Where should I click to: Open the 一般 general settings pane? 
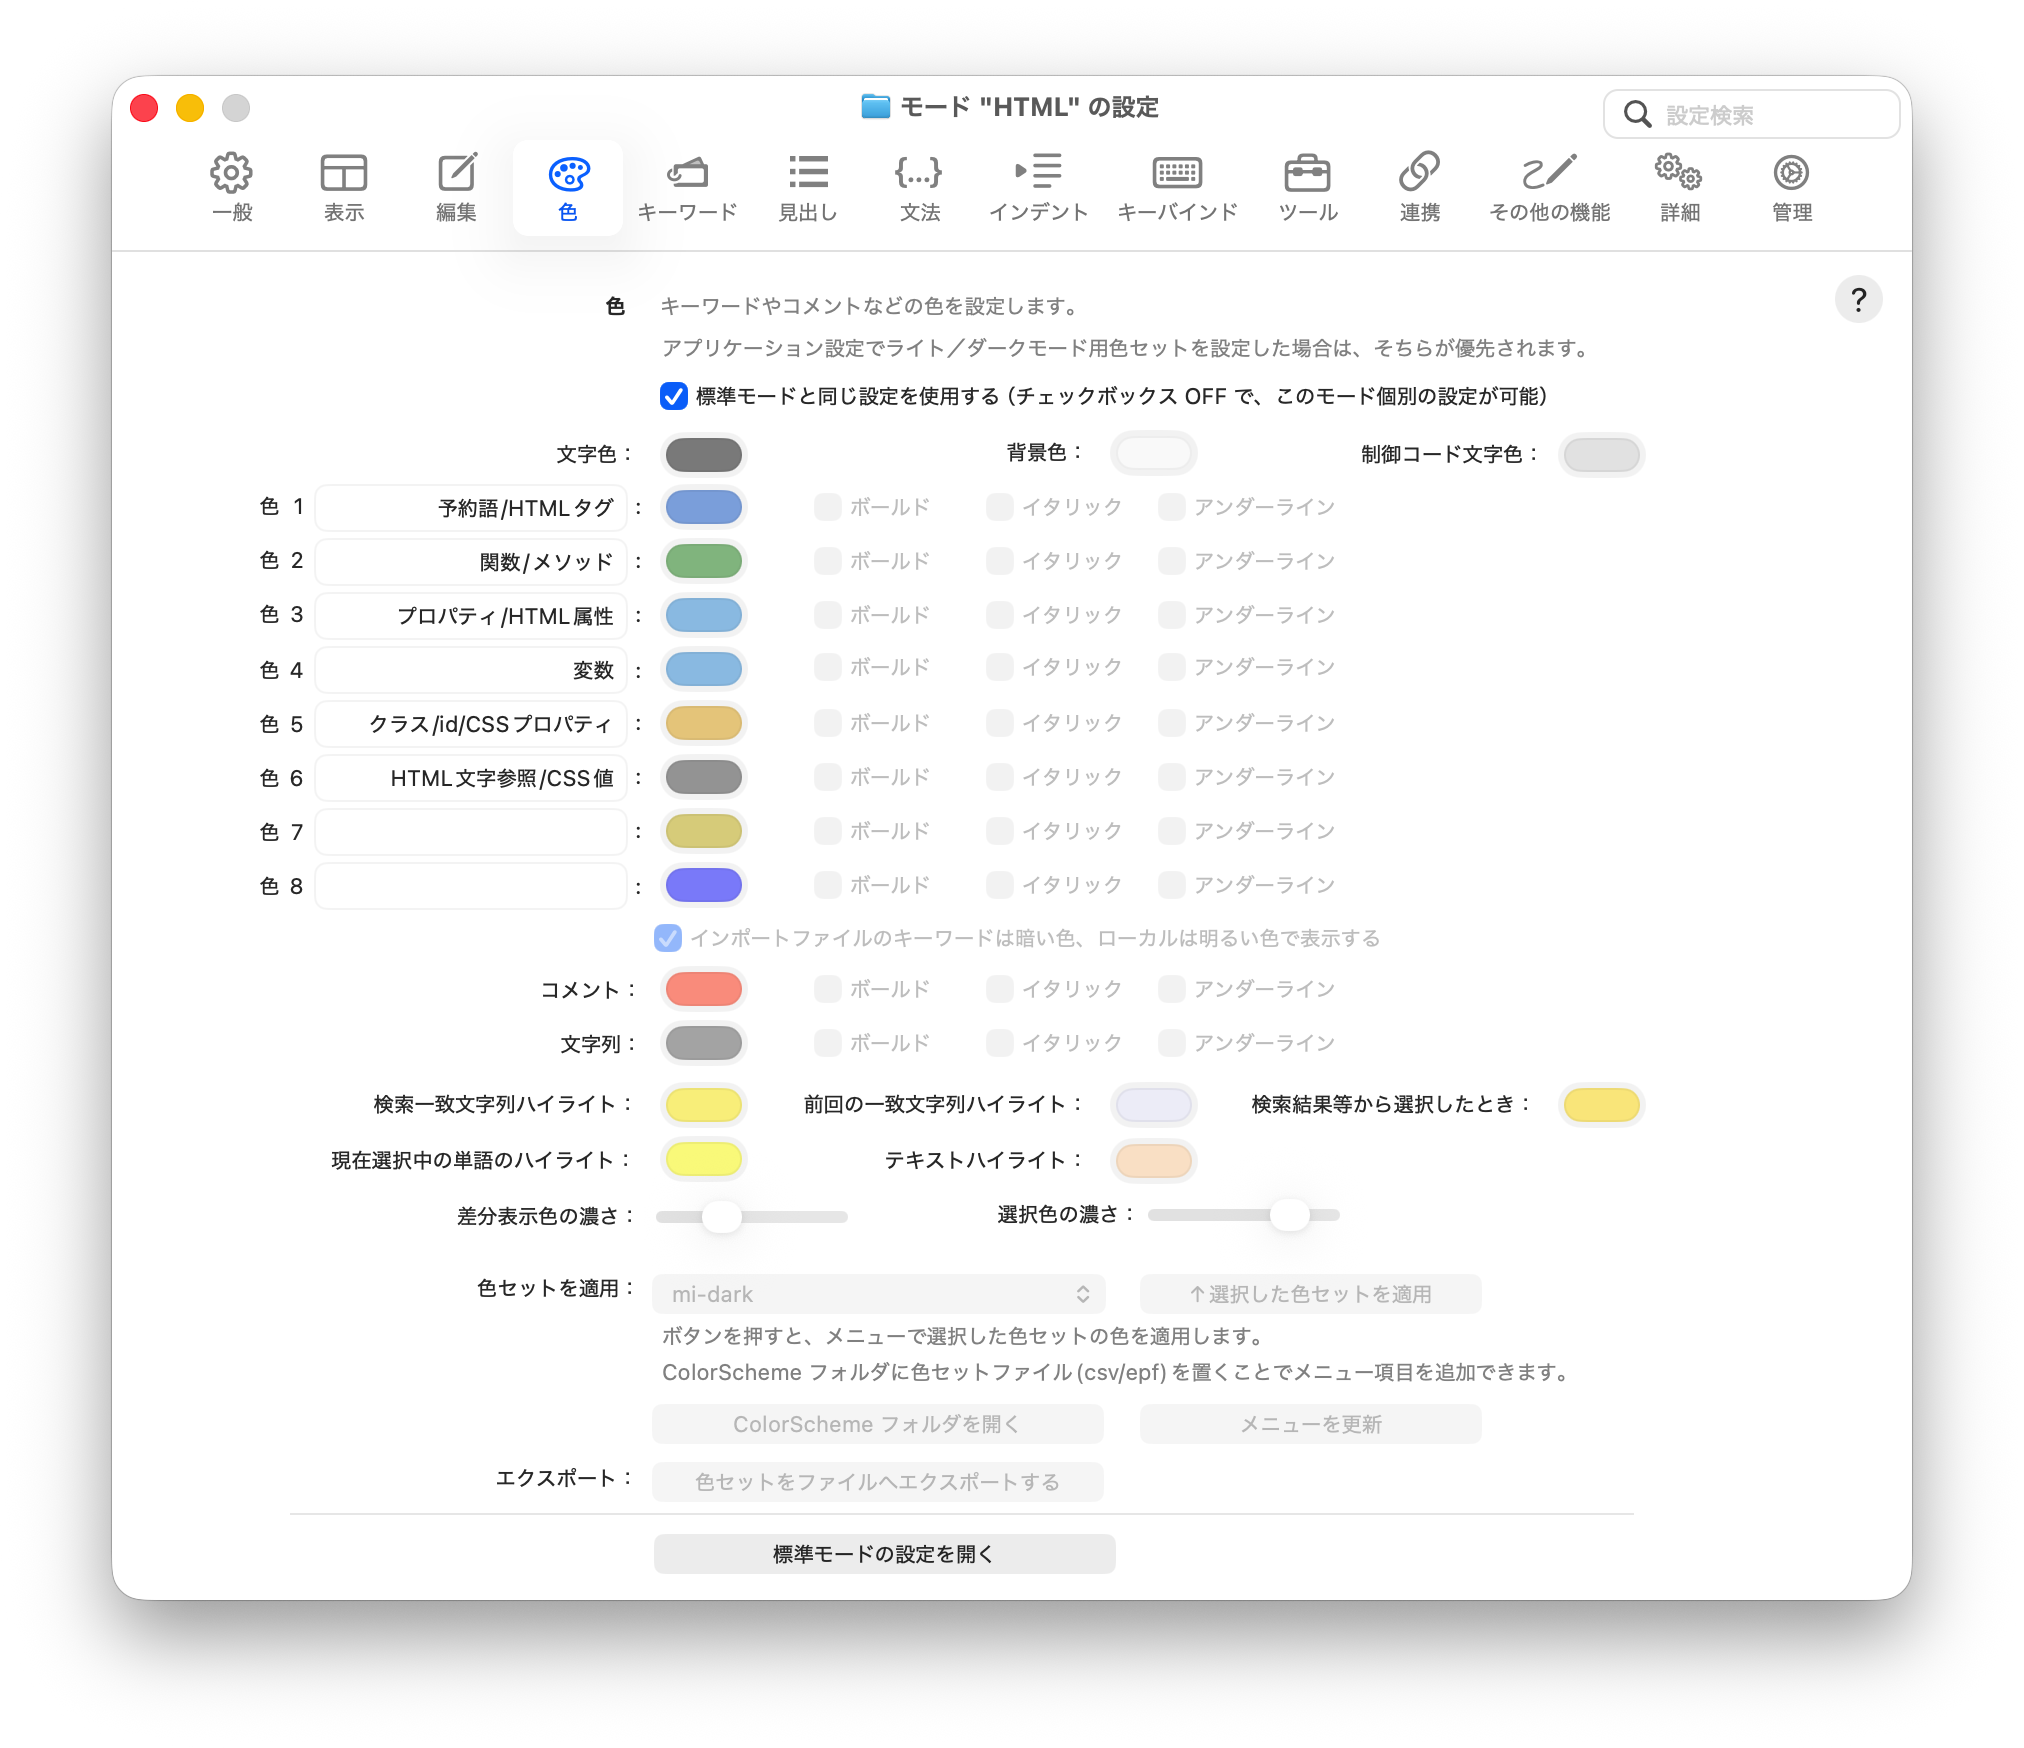pos(232,188)
